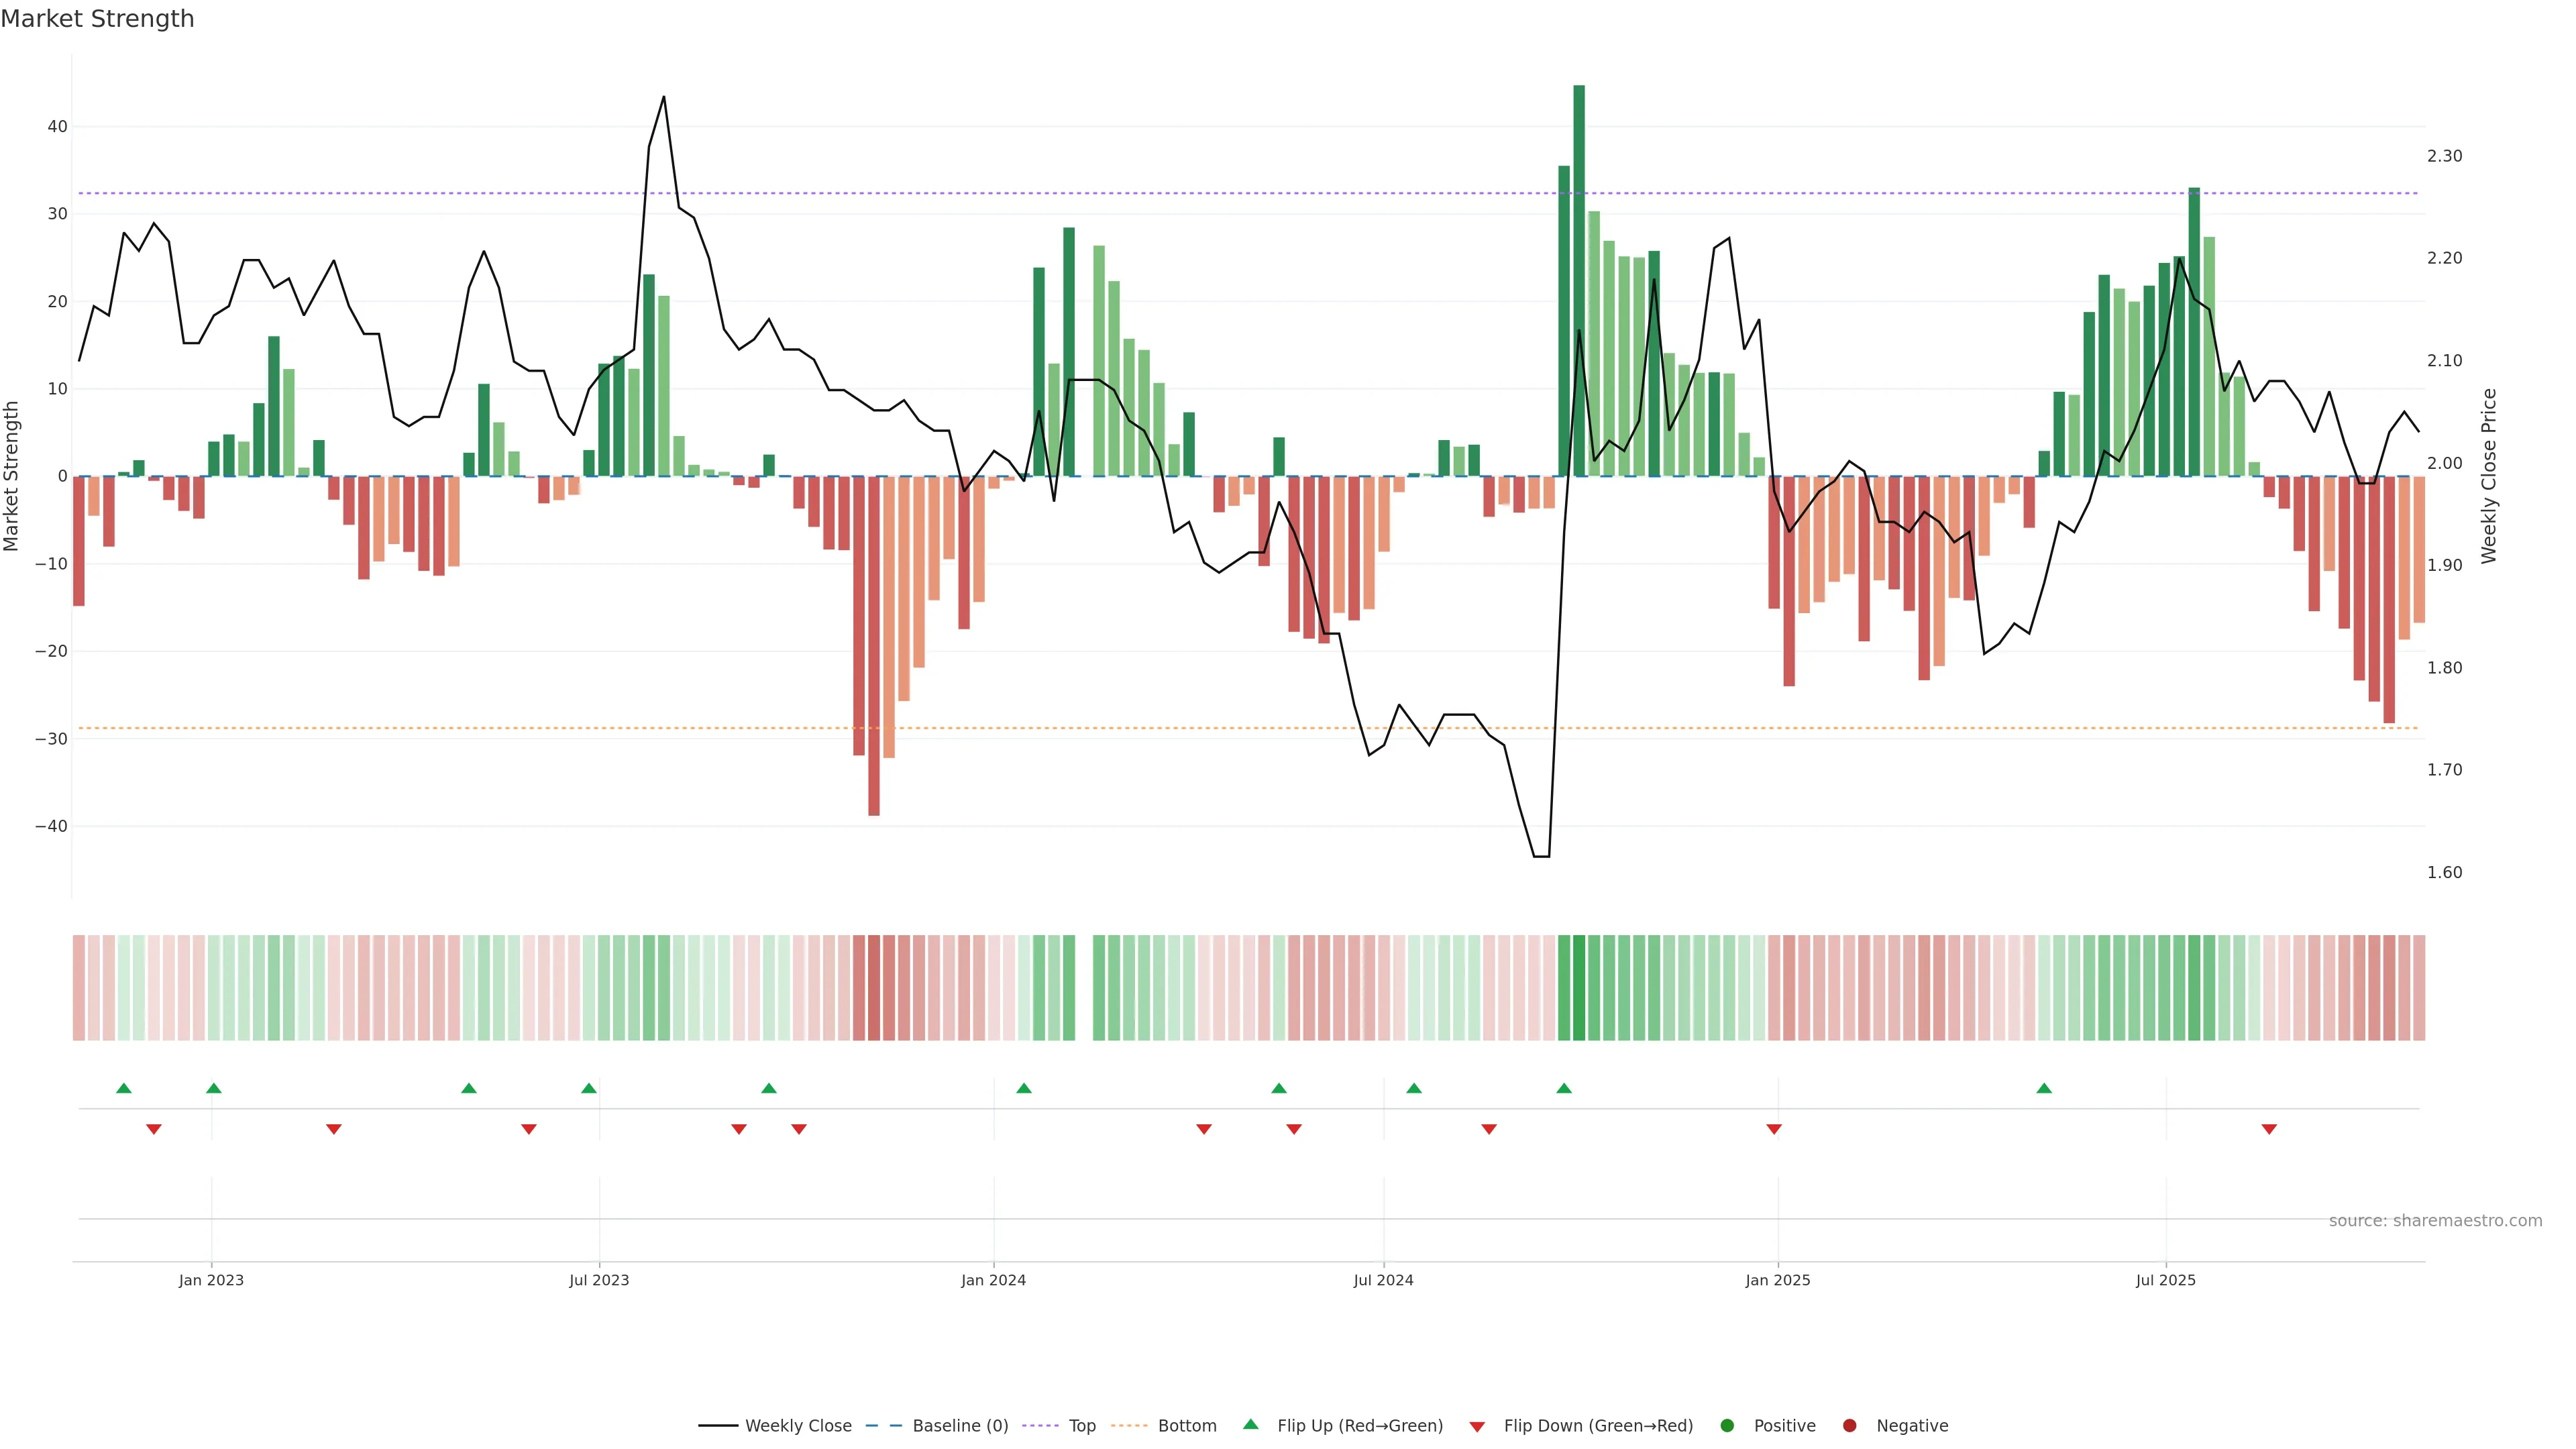The height and width of the screenshot is (1449, 2576).
Task: Click the Positive green circle legend icon
Action: [1727, 1425]
